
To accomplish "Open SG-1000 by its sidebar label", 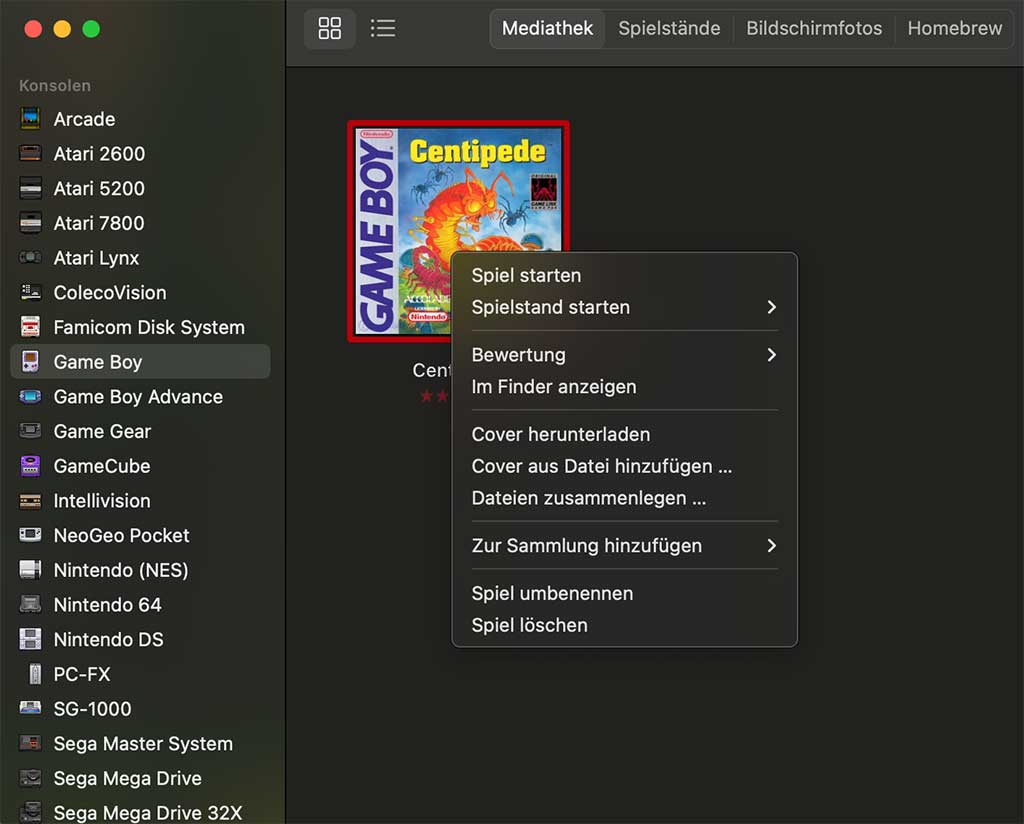I will [92, 708].
